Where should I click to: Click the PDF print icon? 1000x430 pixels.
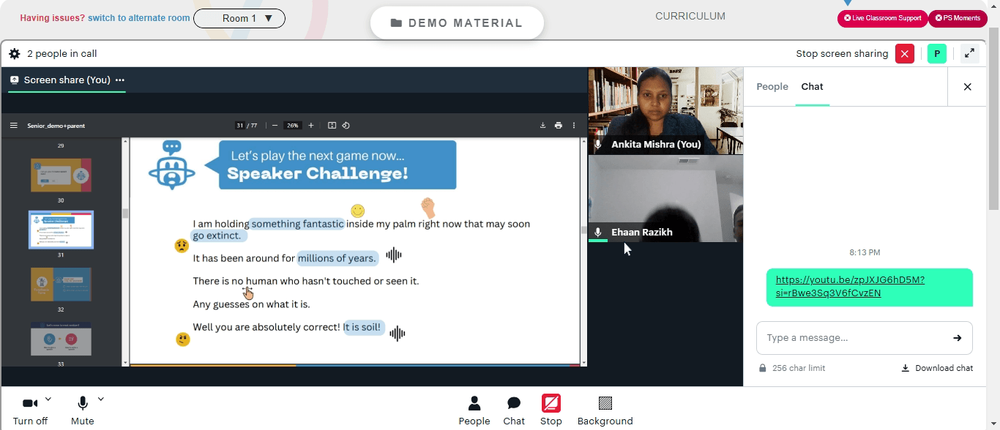[x=558, y=125]
